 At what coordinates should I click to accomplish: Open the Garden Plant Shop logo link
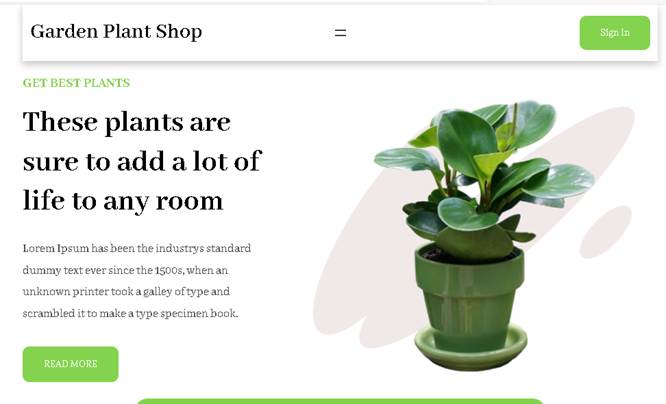(116, 32)
